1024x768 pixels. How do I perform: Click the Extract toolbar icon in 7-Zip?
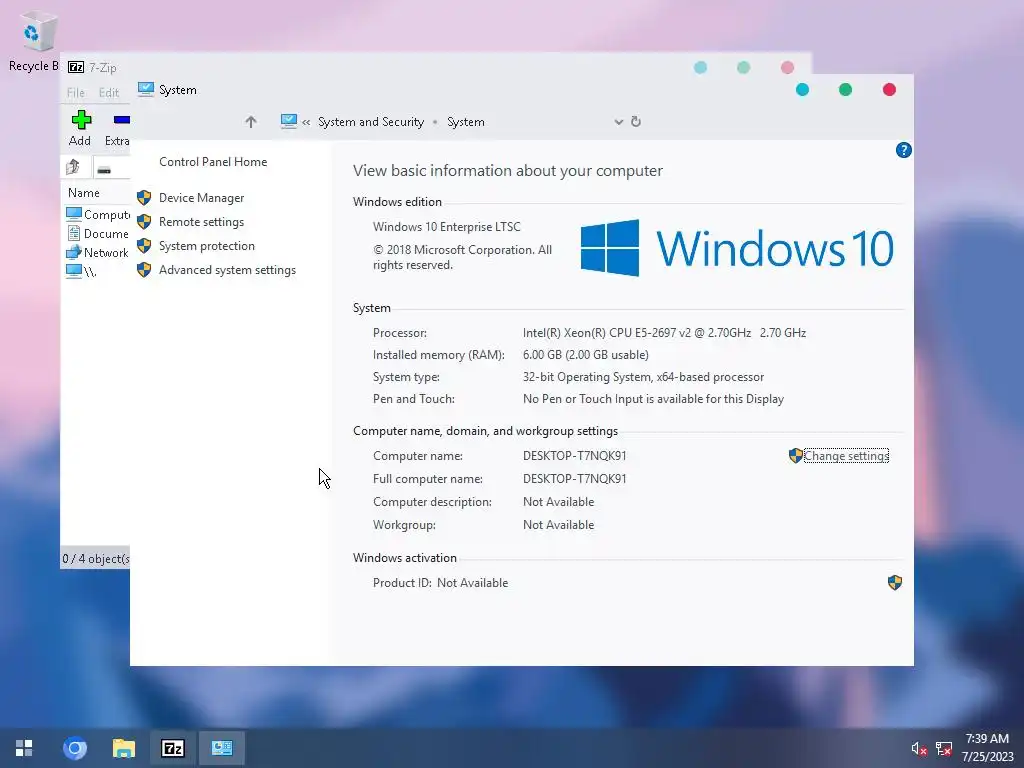[118, 128]
